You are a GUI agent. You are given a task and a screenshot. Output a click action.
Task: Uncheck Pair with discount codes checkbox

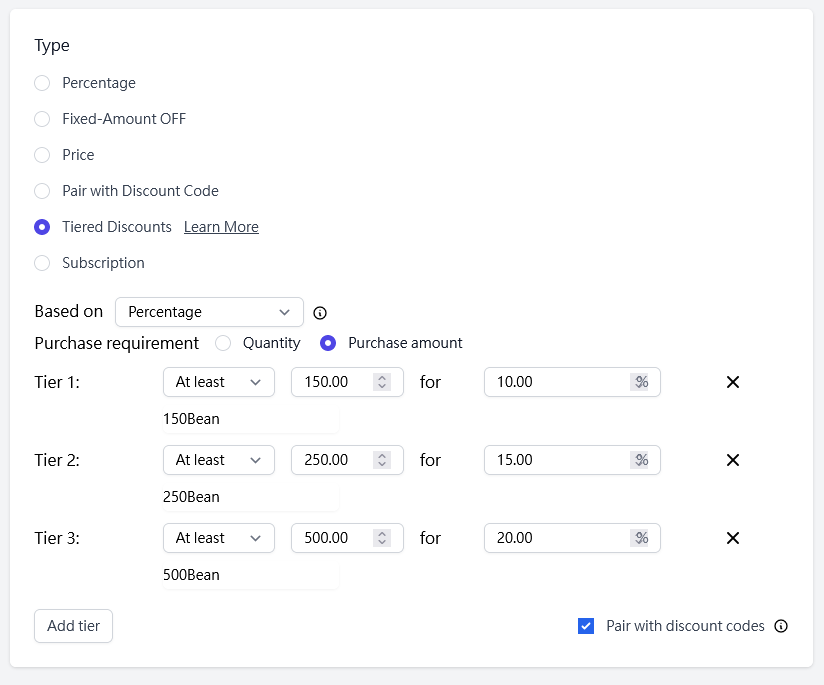586,626
